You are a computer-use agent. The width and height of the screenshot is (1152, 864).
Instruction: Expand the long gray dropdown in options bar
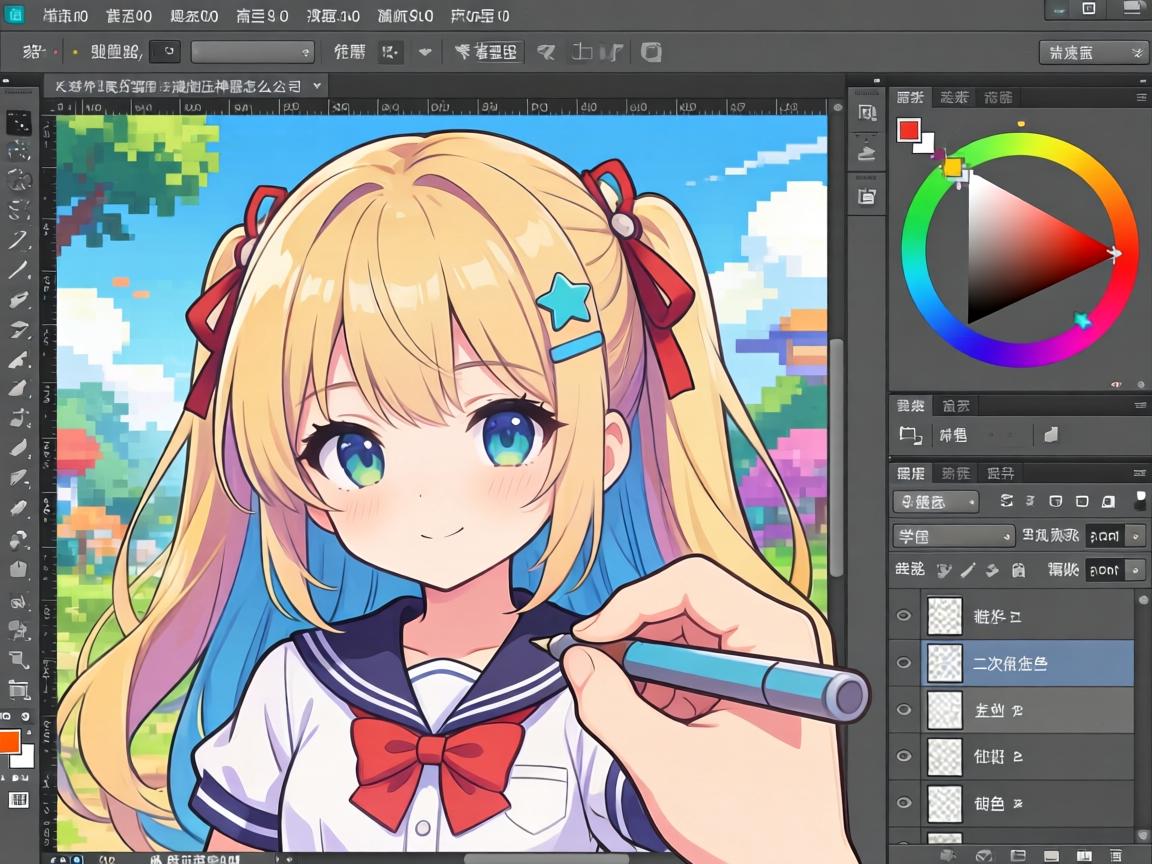click(252, 52)
